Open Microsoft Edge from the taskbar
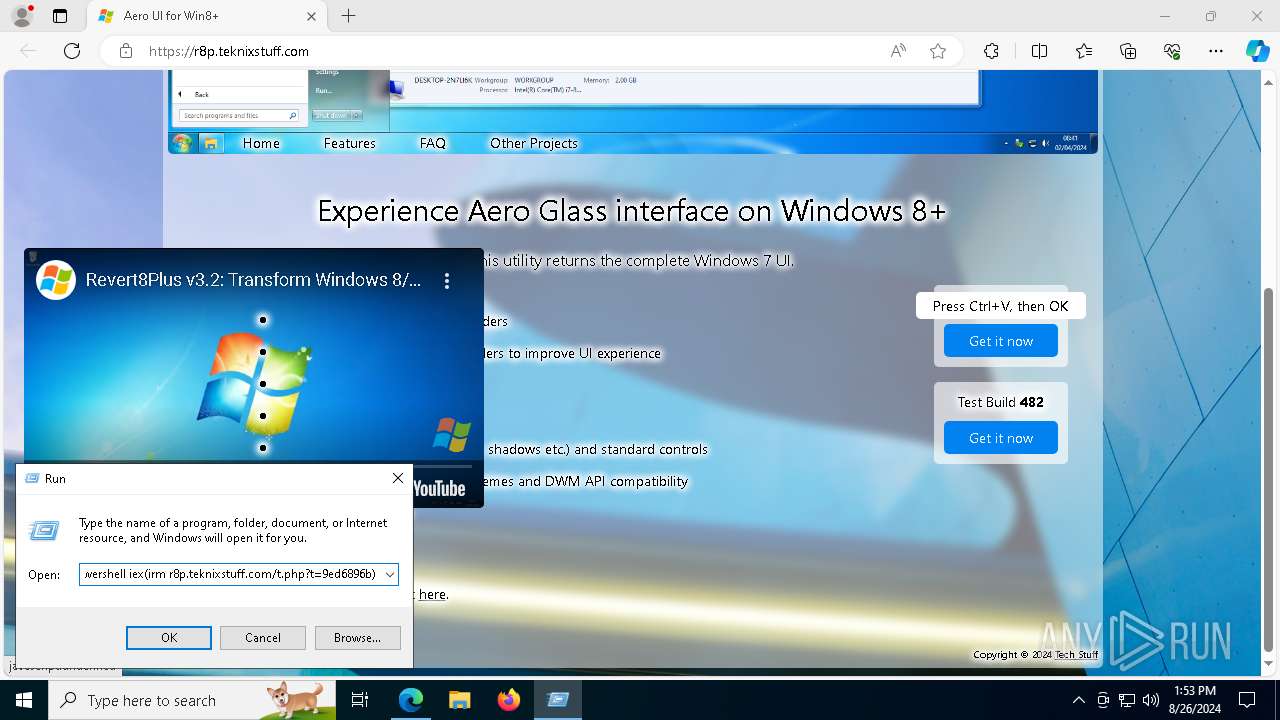The width and height of the screenshot is (1280, 720). pos(411,700)
